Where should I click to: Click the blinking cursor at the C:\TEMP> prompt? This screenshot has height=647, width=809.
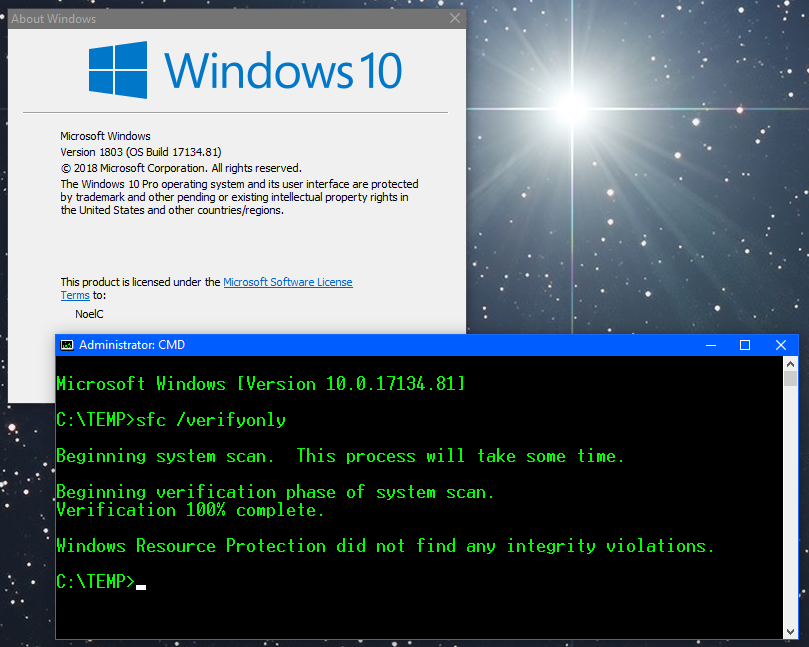[x=141, y=586]
